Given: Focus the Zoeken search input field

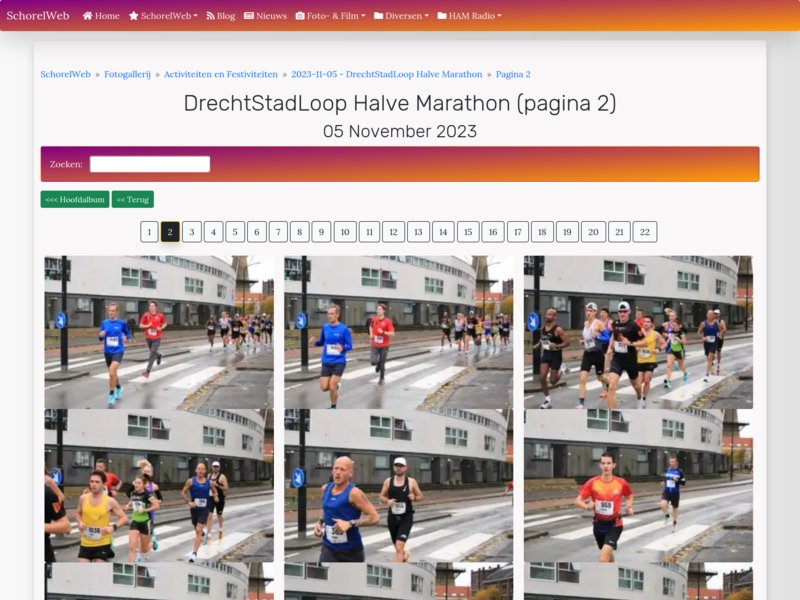Looking at the screenshot, I should click(x=150, y=164).
